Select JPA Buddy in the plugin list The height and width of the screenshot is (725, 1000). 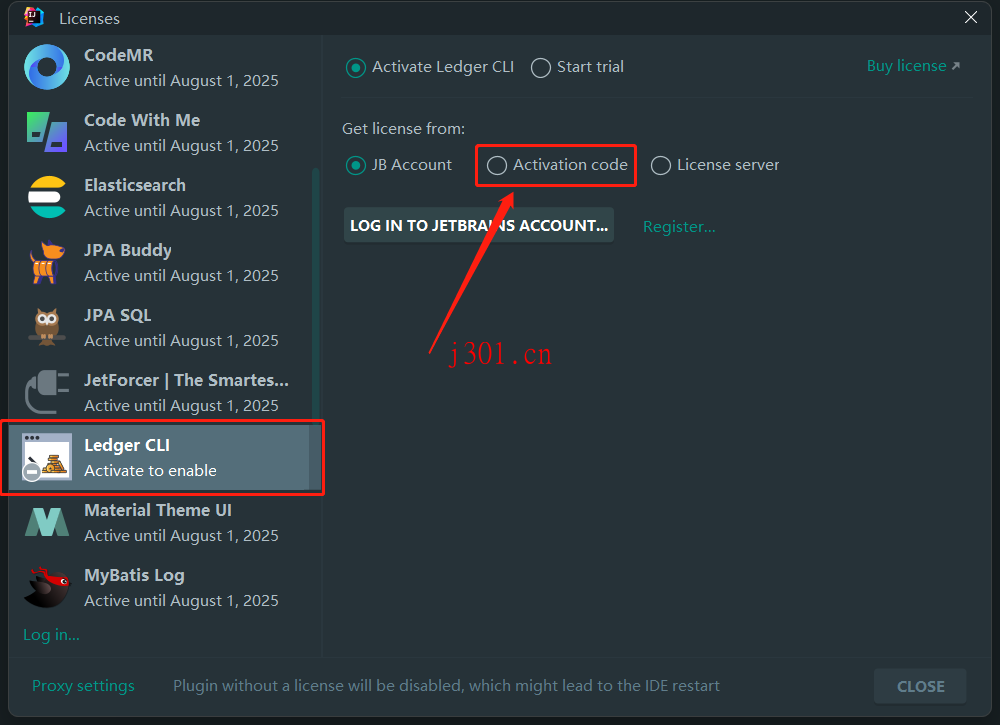point(159,262)
